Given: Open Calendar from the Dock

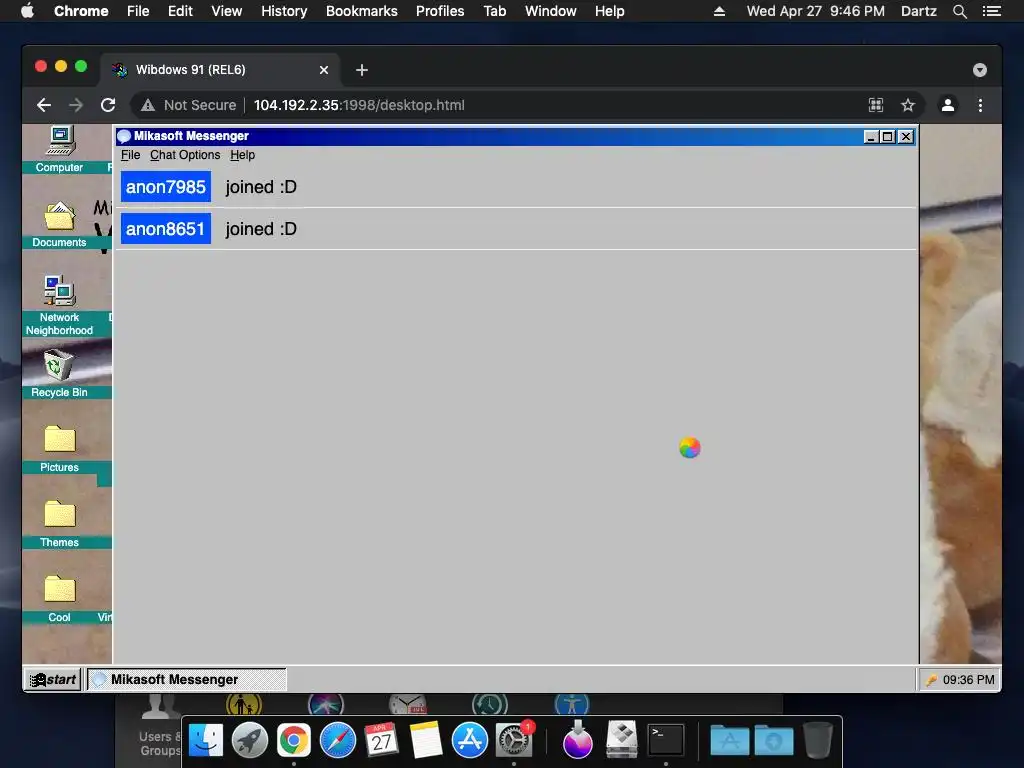Looking at the screenshot, I should [381, 741].
